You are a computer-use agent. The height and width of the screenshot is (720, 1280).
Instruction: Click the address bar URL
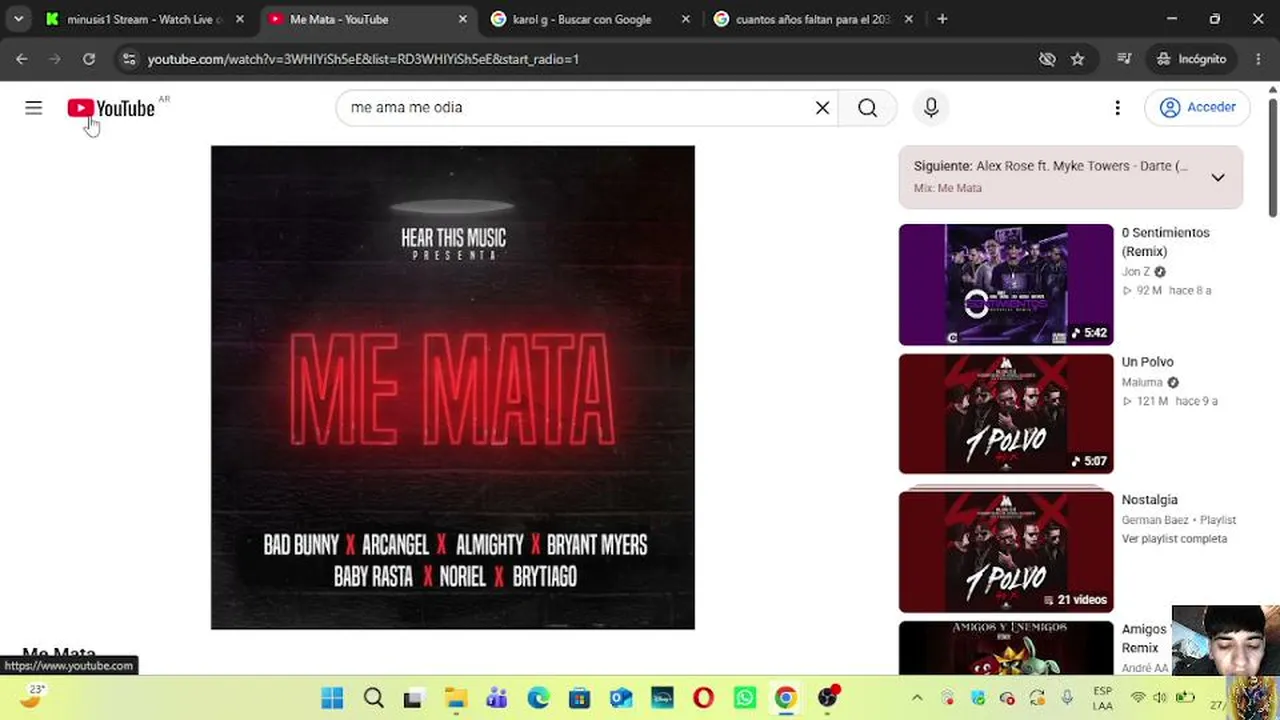363,59
